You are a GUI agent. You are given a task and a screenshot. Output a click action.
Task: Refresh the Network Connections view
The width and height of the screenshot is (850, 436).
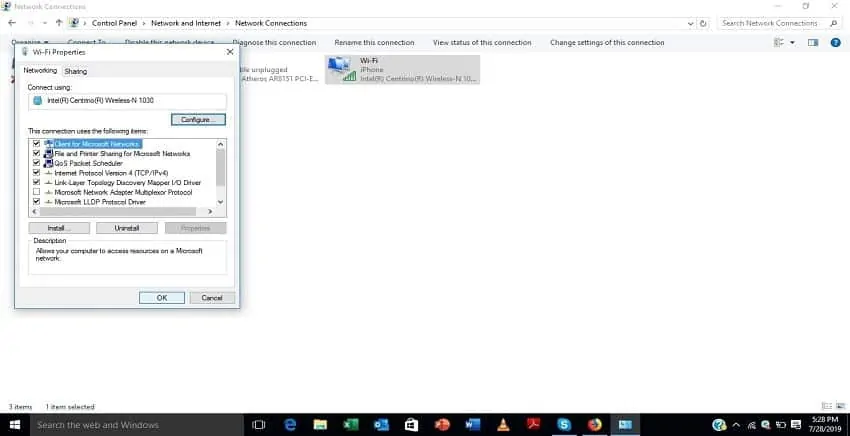click(x=703, y=23)
